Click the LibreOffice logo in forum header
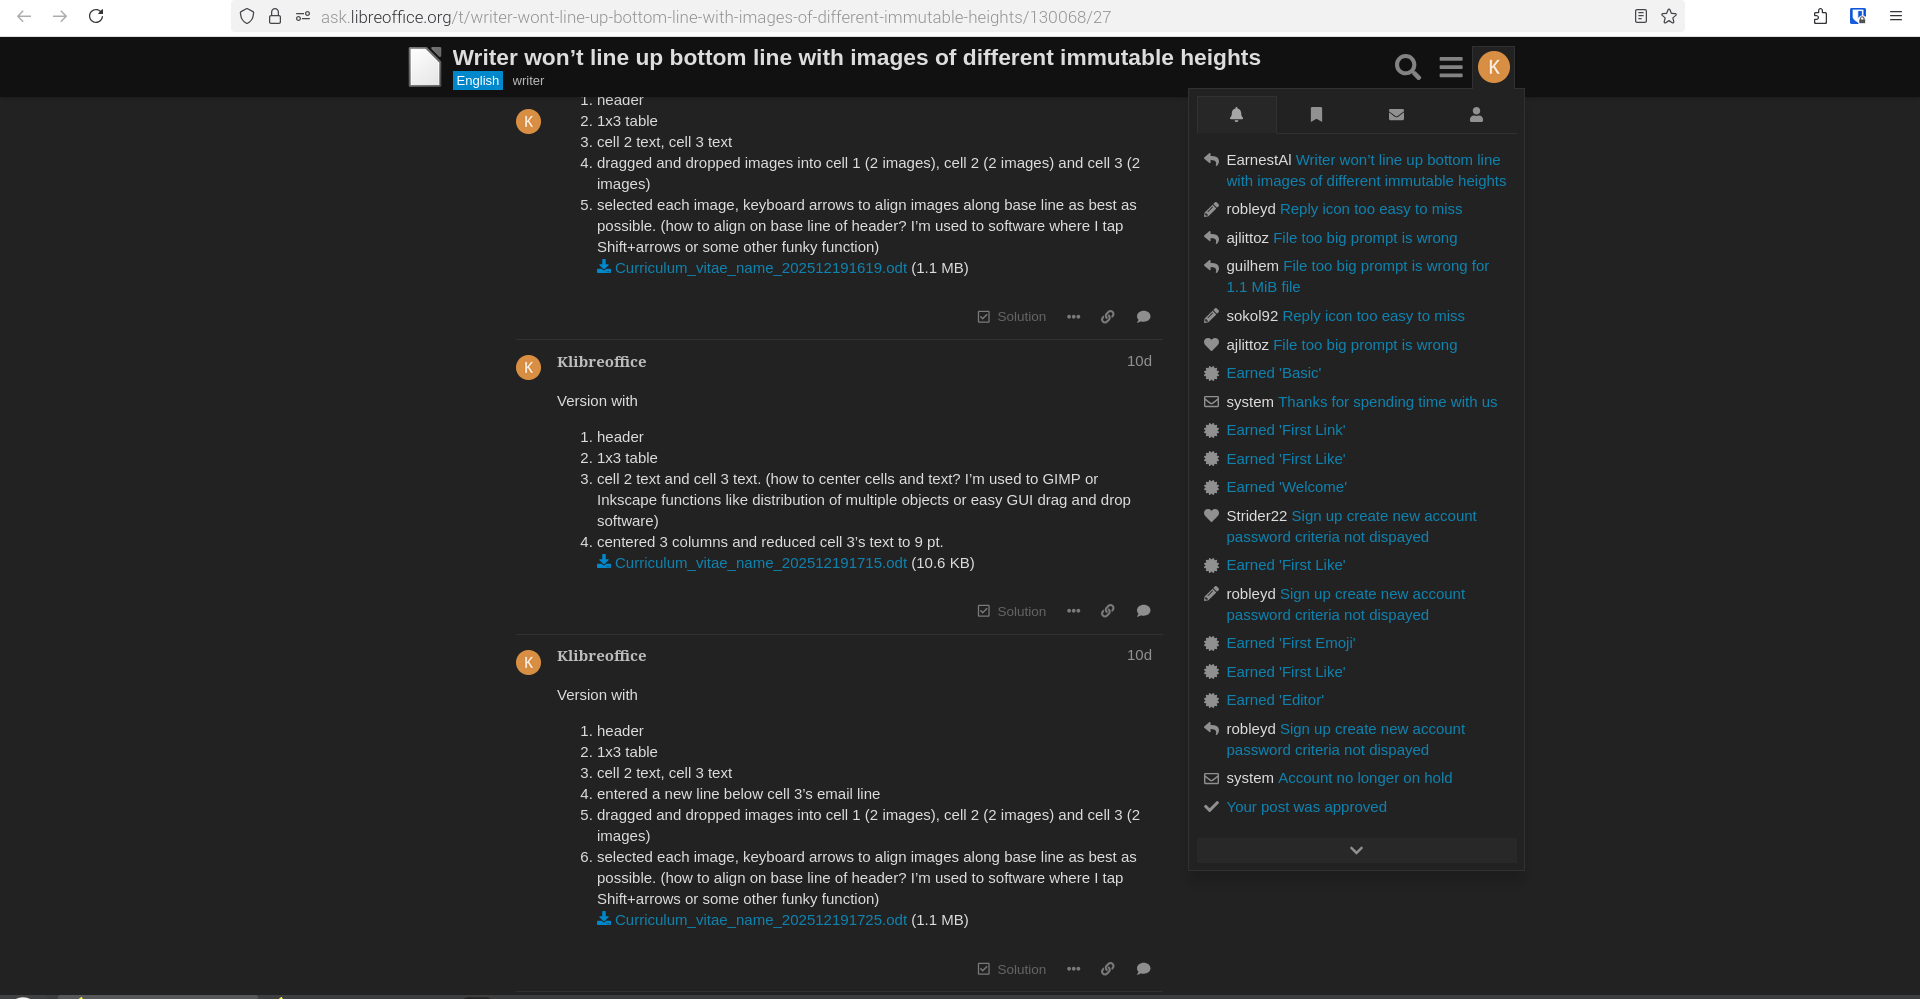Viewport: 1920px width, 999px height. click(425, 67)
